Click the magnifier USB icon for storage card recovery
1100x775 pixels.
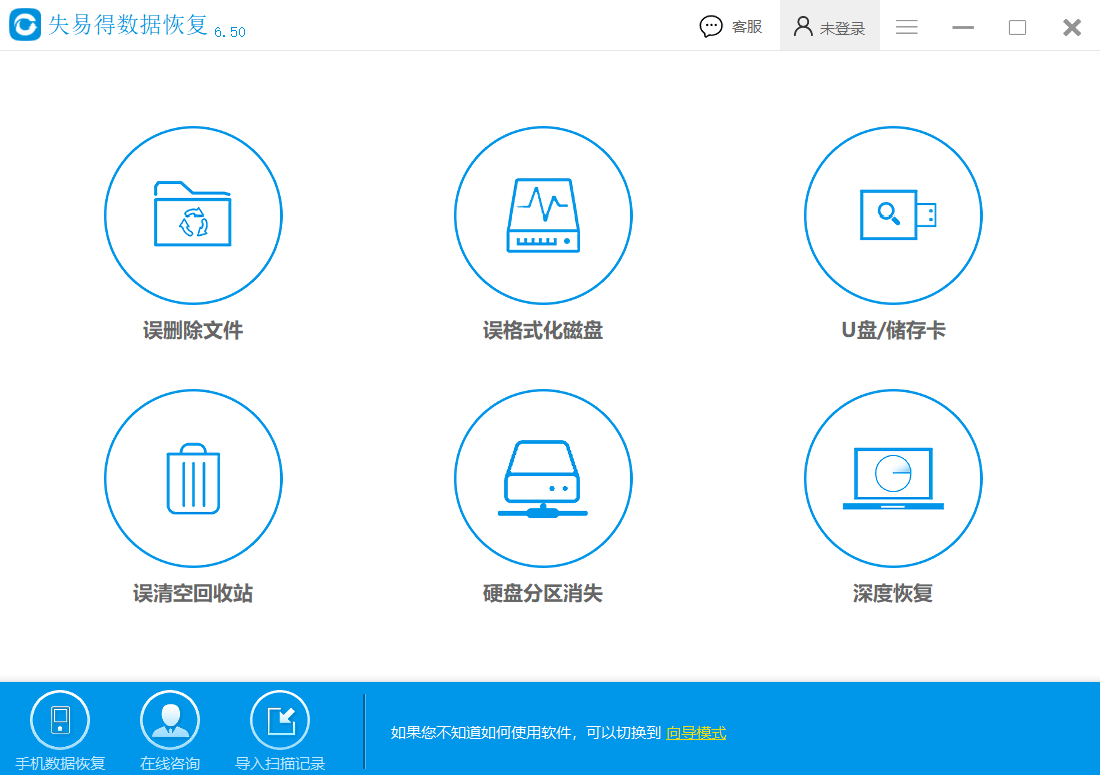point(893,214)
